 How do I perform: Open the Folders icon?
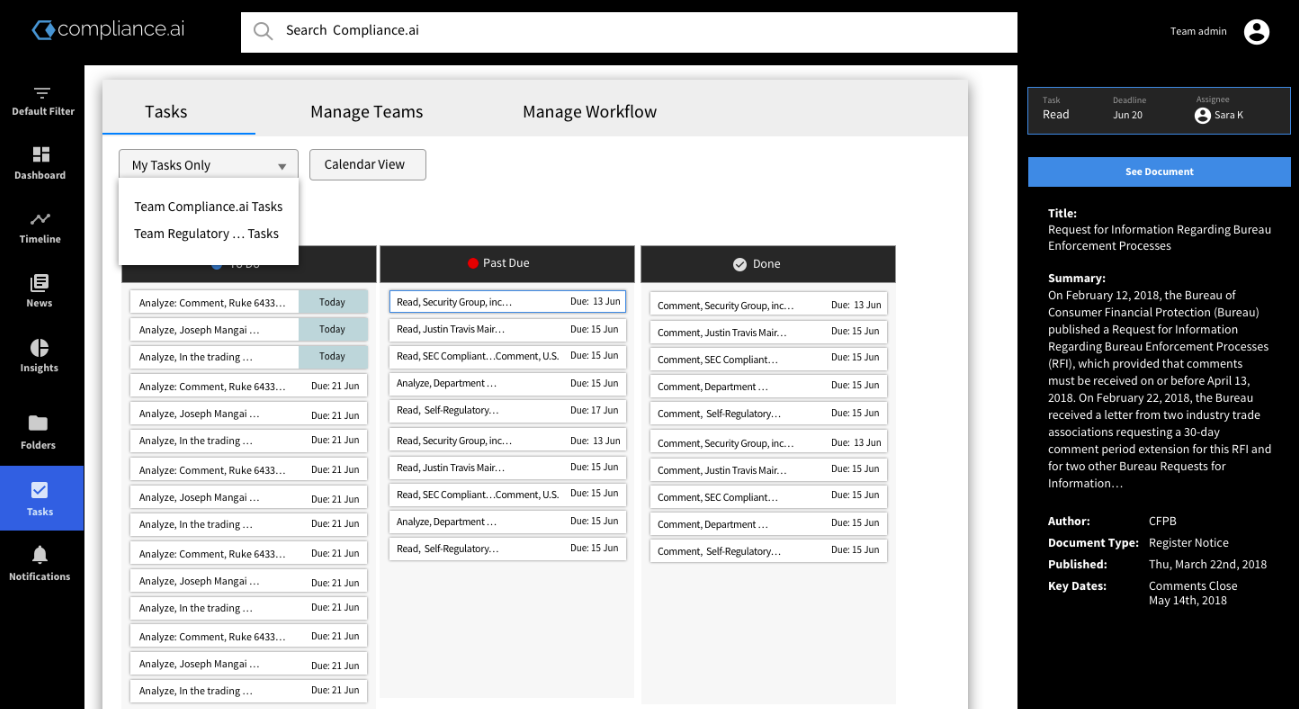[x=38, y=422]
